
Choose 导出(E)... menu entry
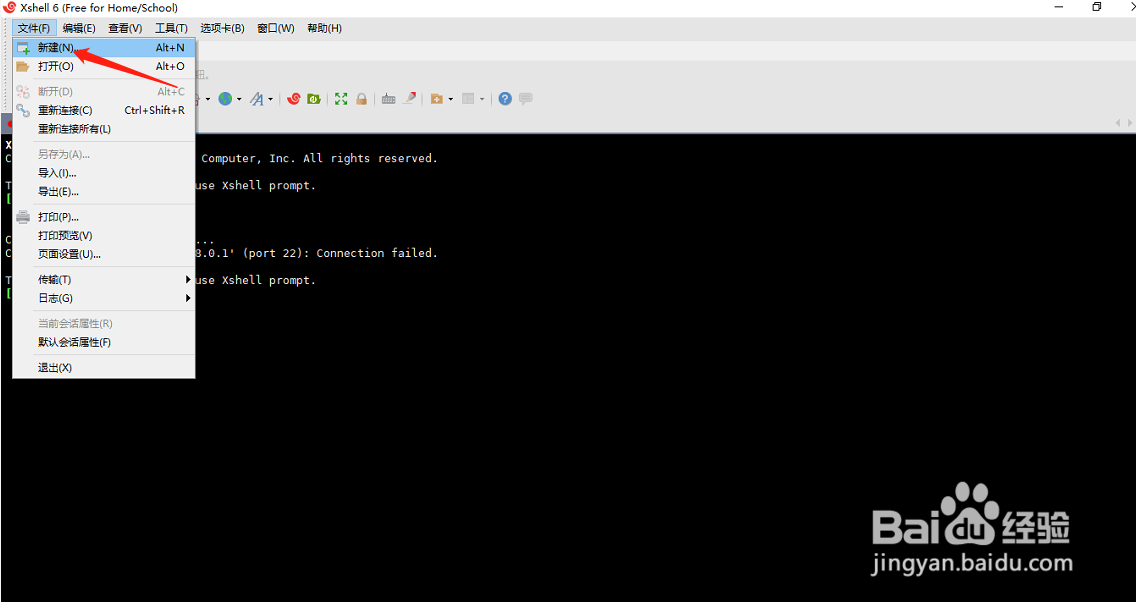pos(104,192)
